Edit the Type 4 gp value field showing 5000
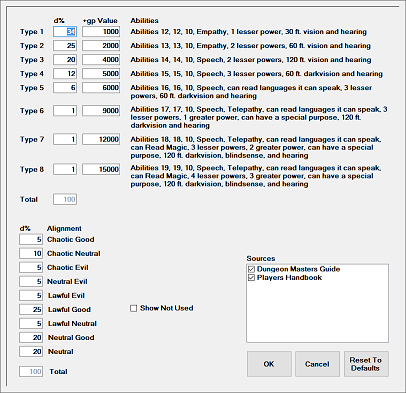Screen dimensions: 406x393 click(101, 74)
